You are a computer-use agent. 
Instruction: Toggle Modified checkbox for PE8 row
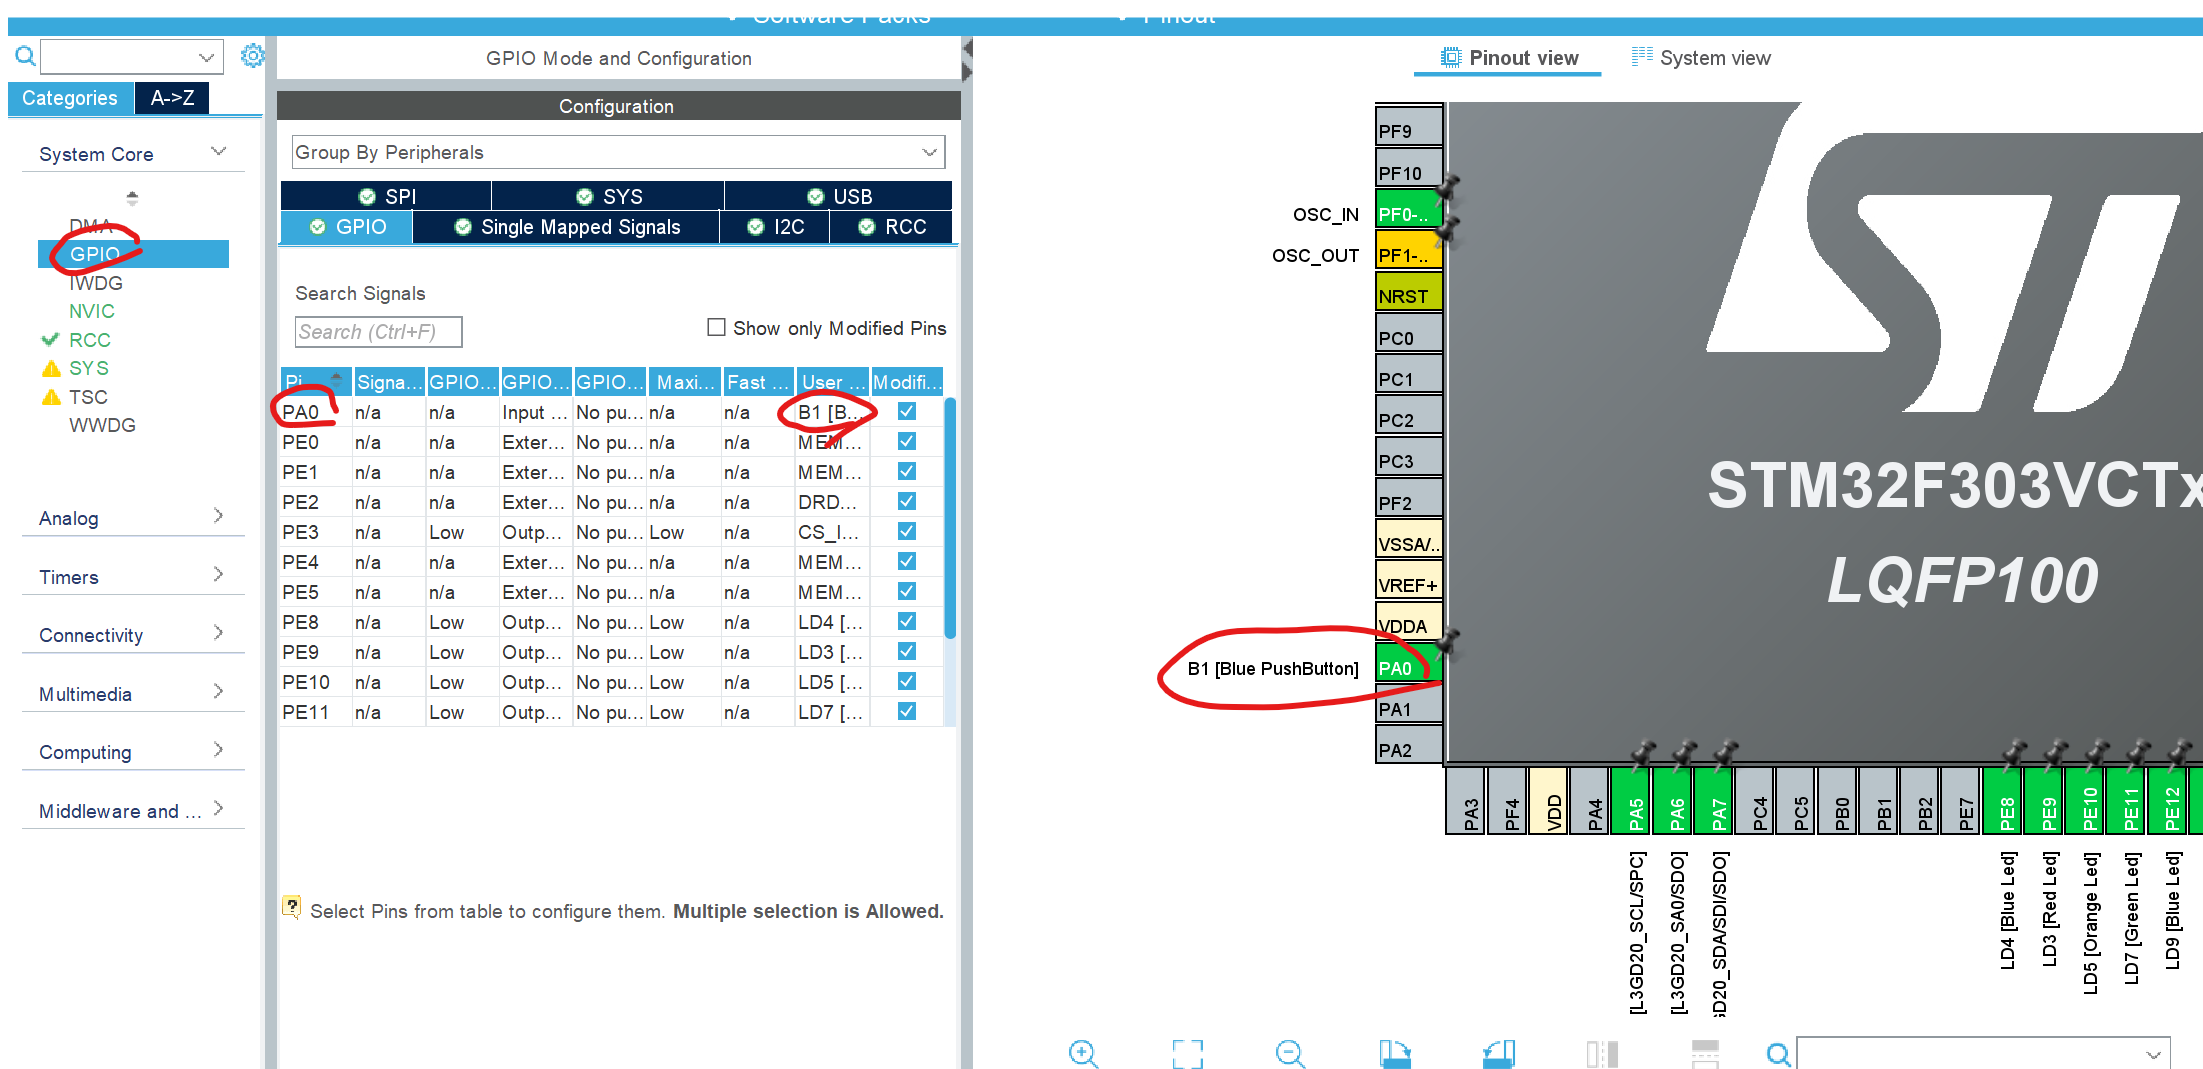906,621
